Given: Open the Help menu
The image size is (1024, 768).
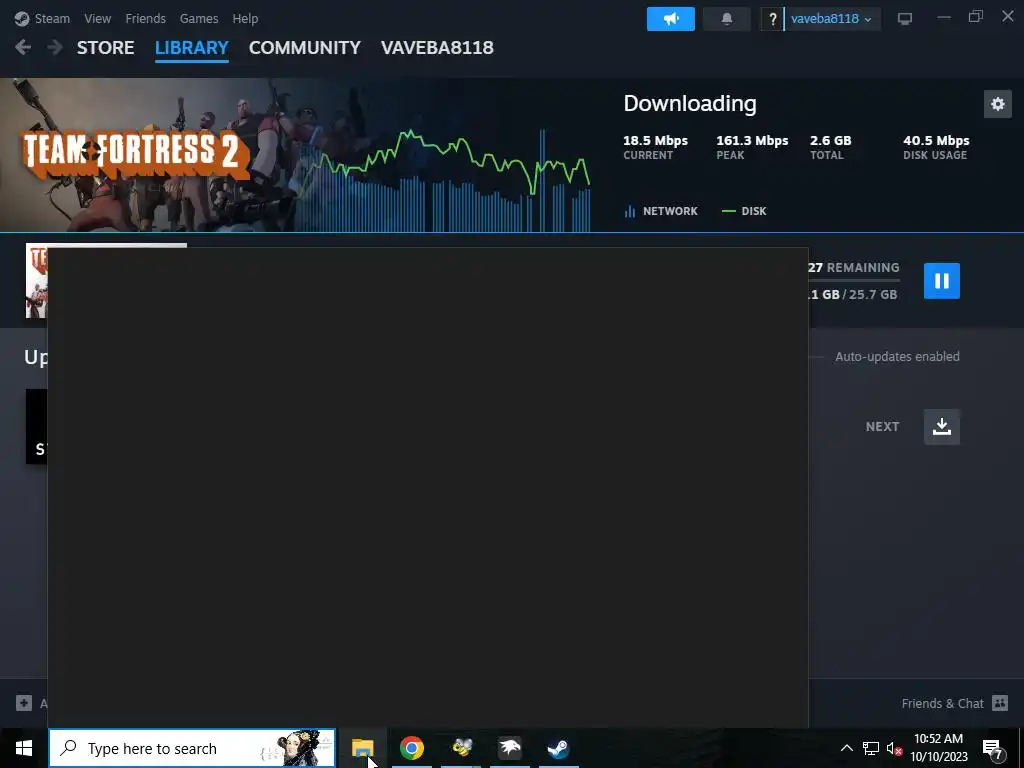Looking at the screenshot, I should pos(245,18).
